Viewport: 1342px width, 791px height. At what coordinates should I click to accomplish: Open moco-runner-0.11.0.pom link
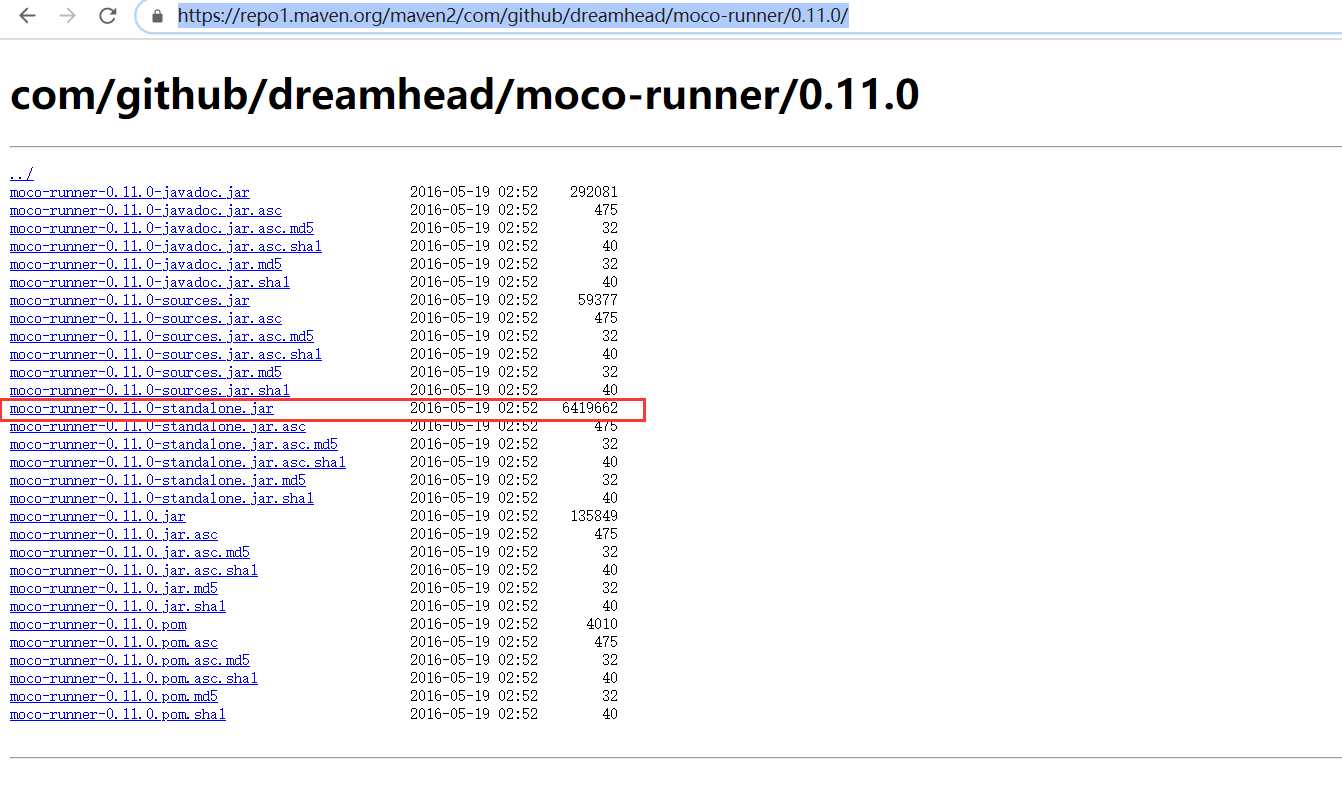[x=98, y=624]
